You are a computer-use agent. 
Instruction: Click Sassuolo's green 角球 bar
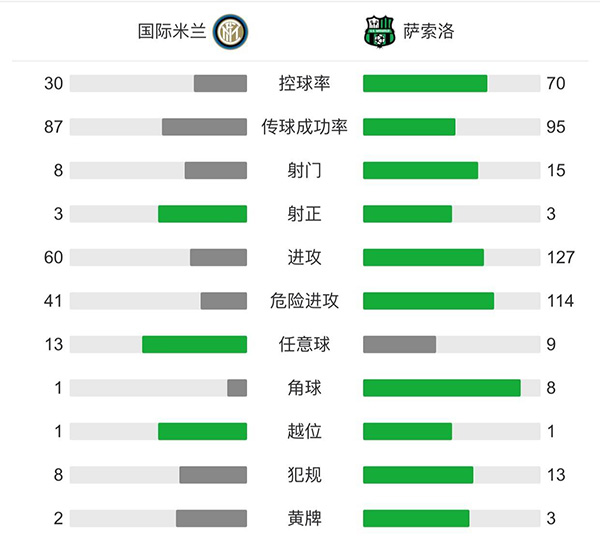tap(441, 388)
